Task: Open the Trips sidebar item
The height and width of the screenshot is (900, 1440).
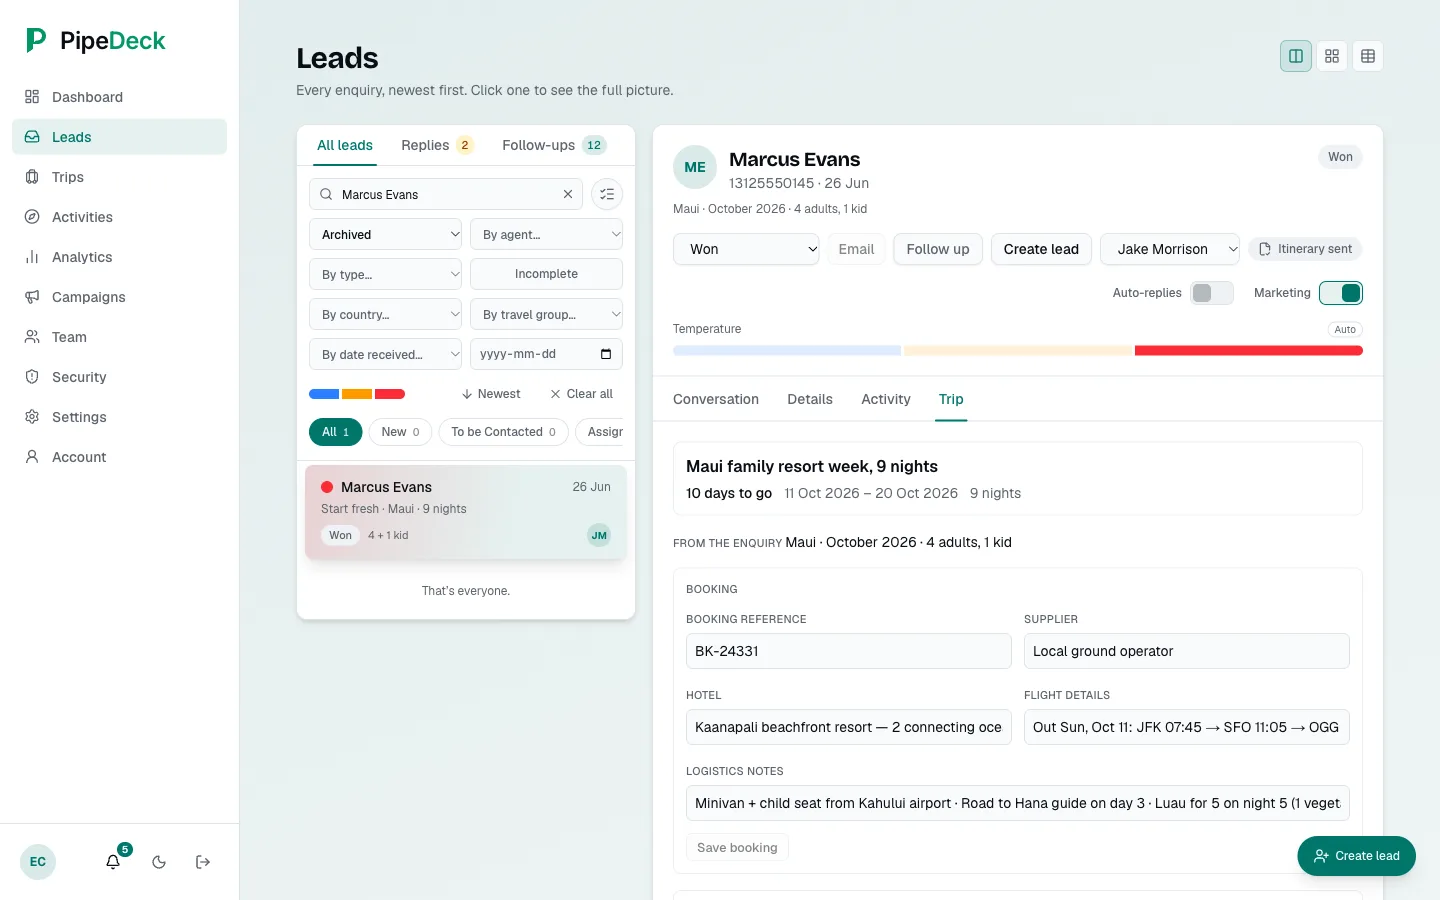Action: click(119, 177)
